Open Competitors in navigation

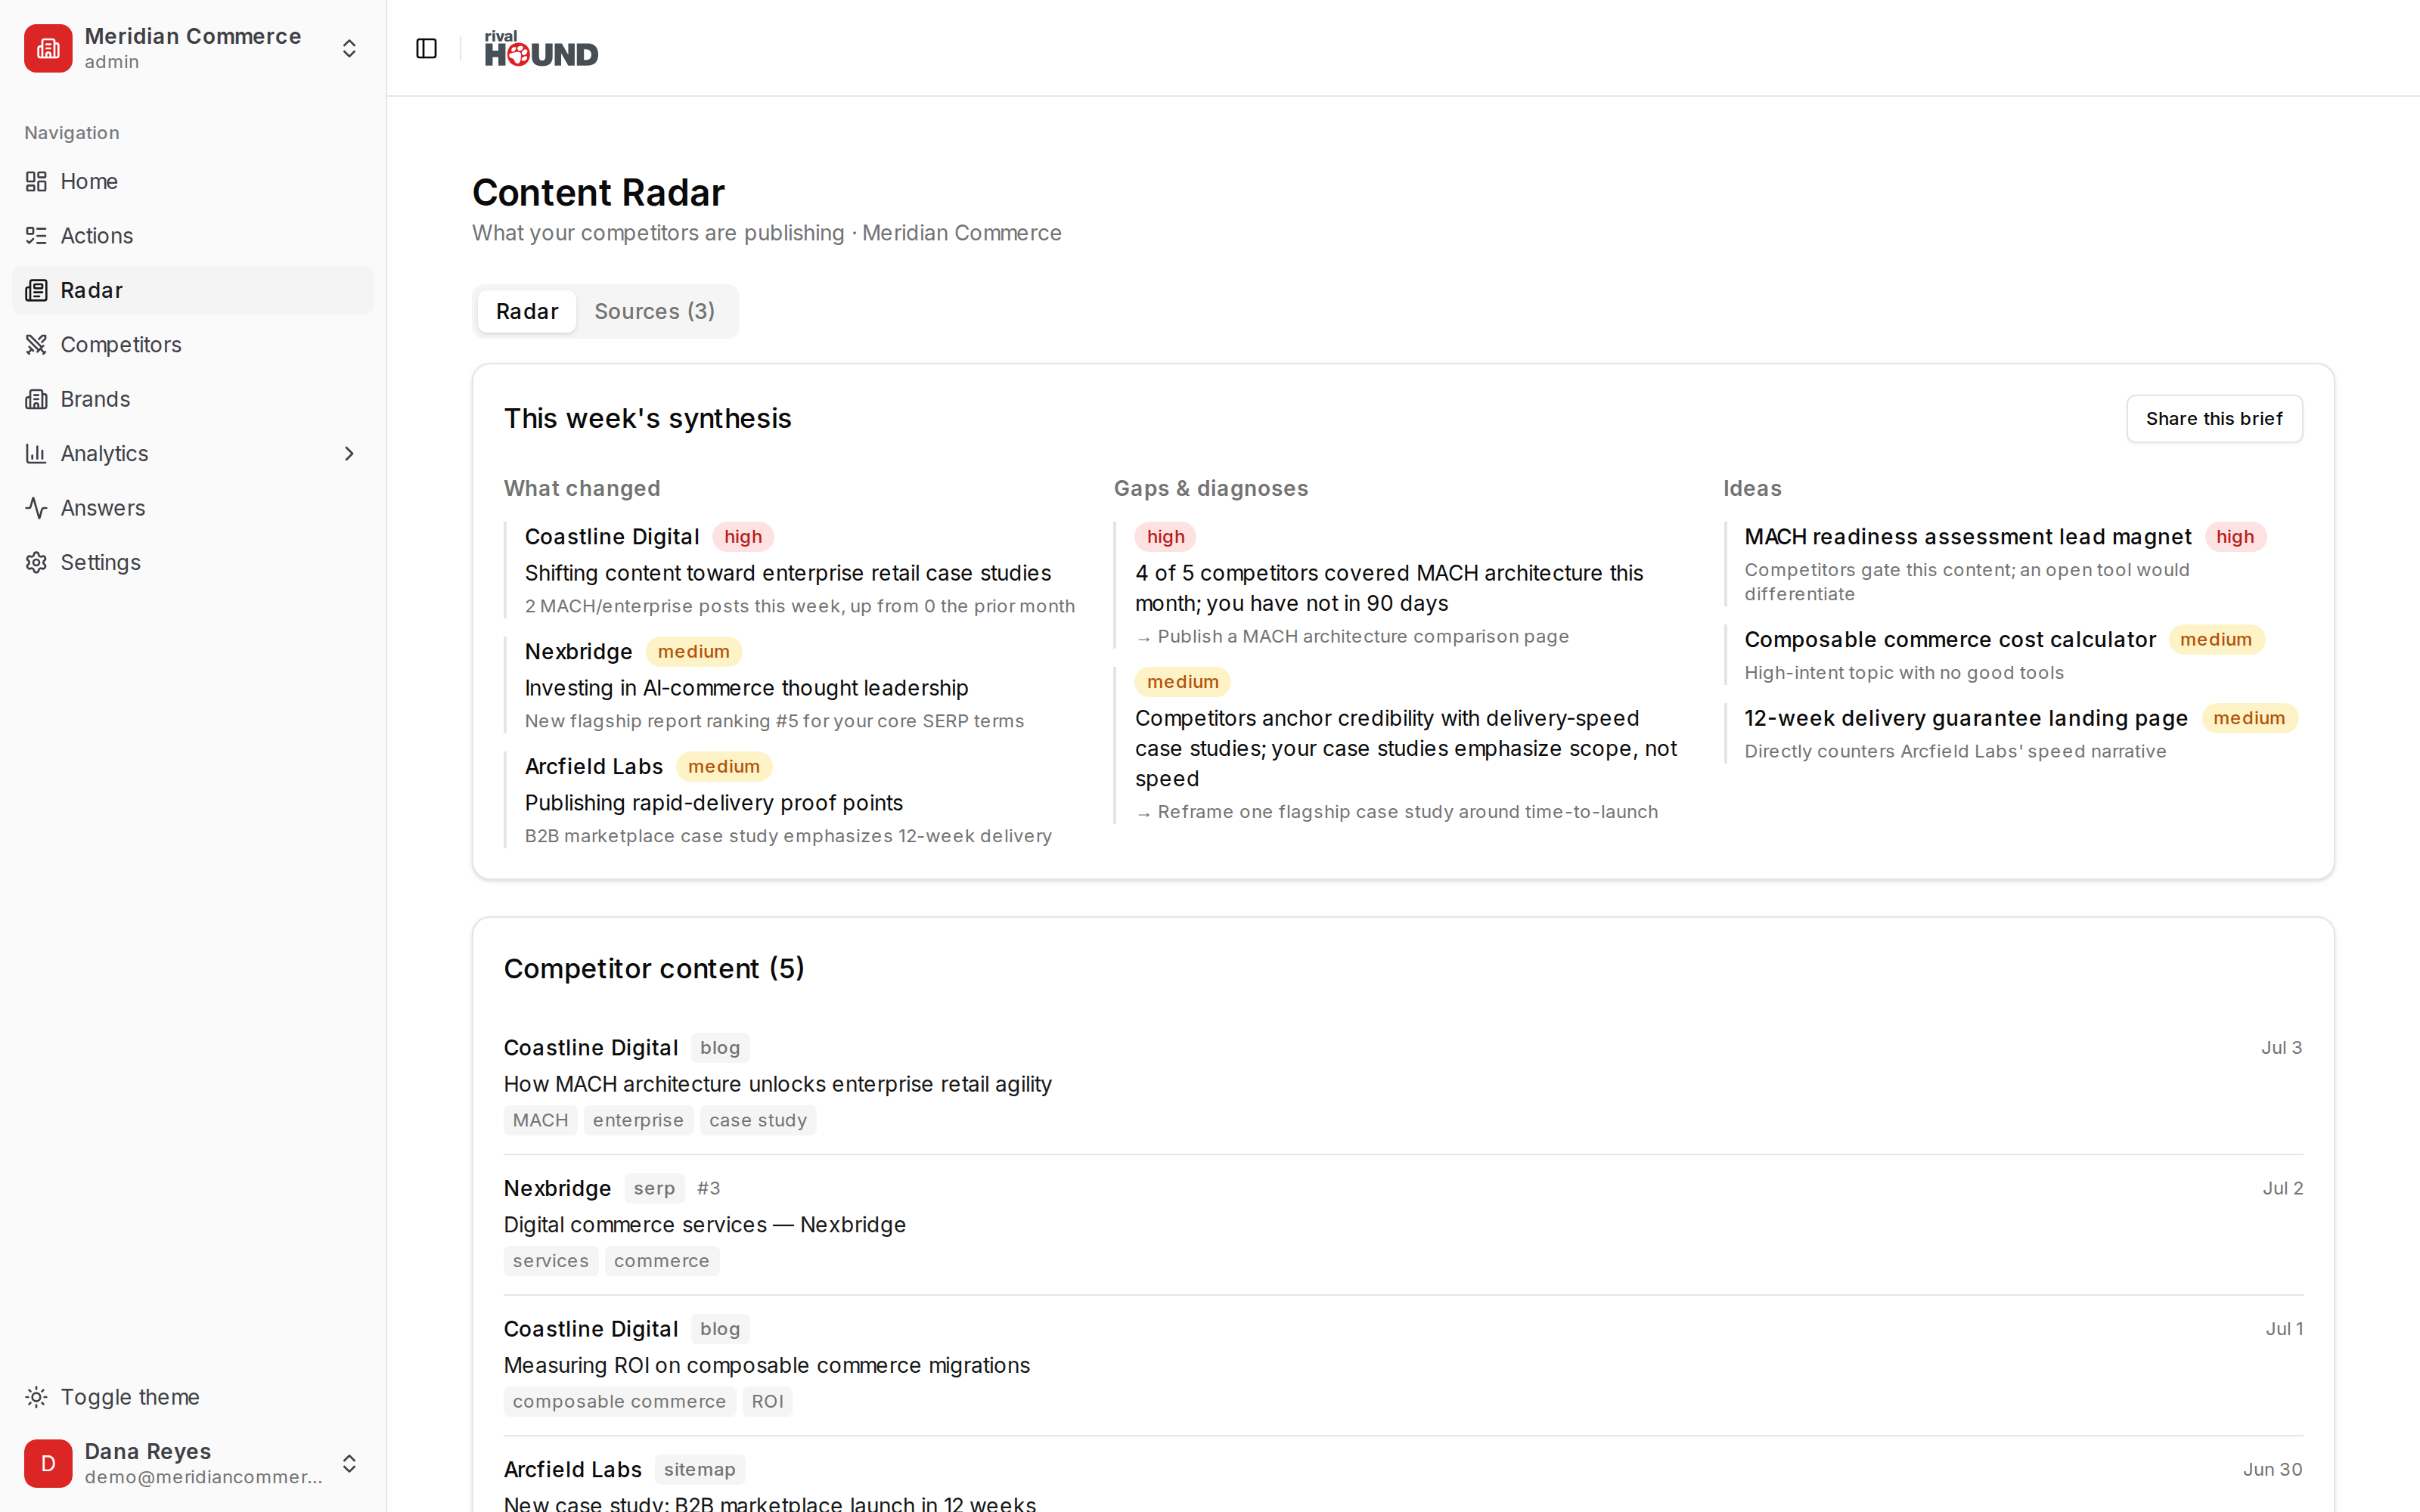[192, 344]
